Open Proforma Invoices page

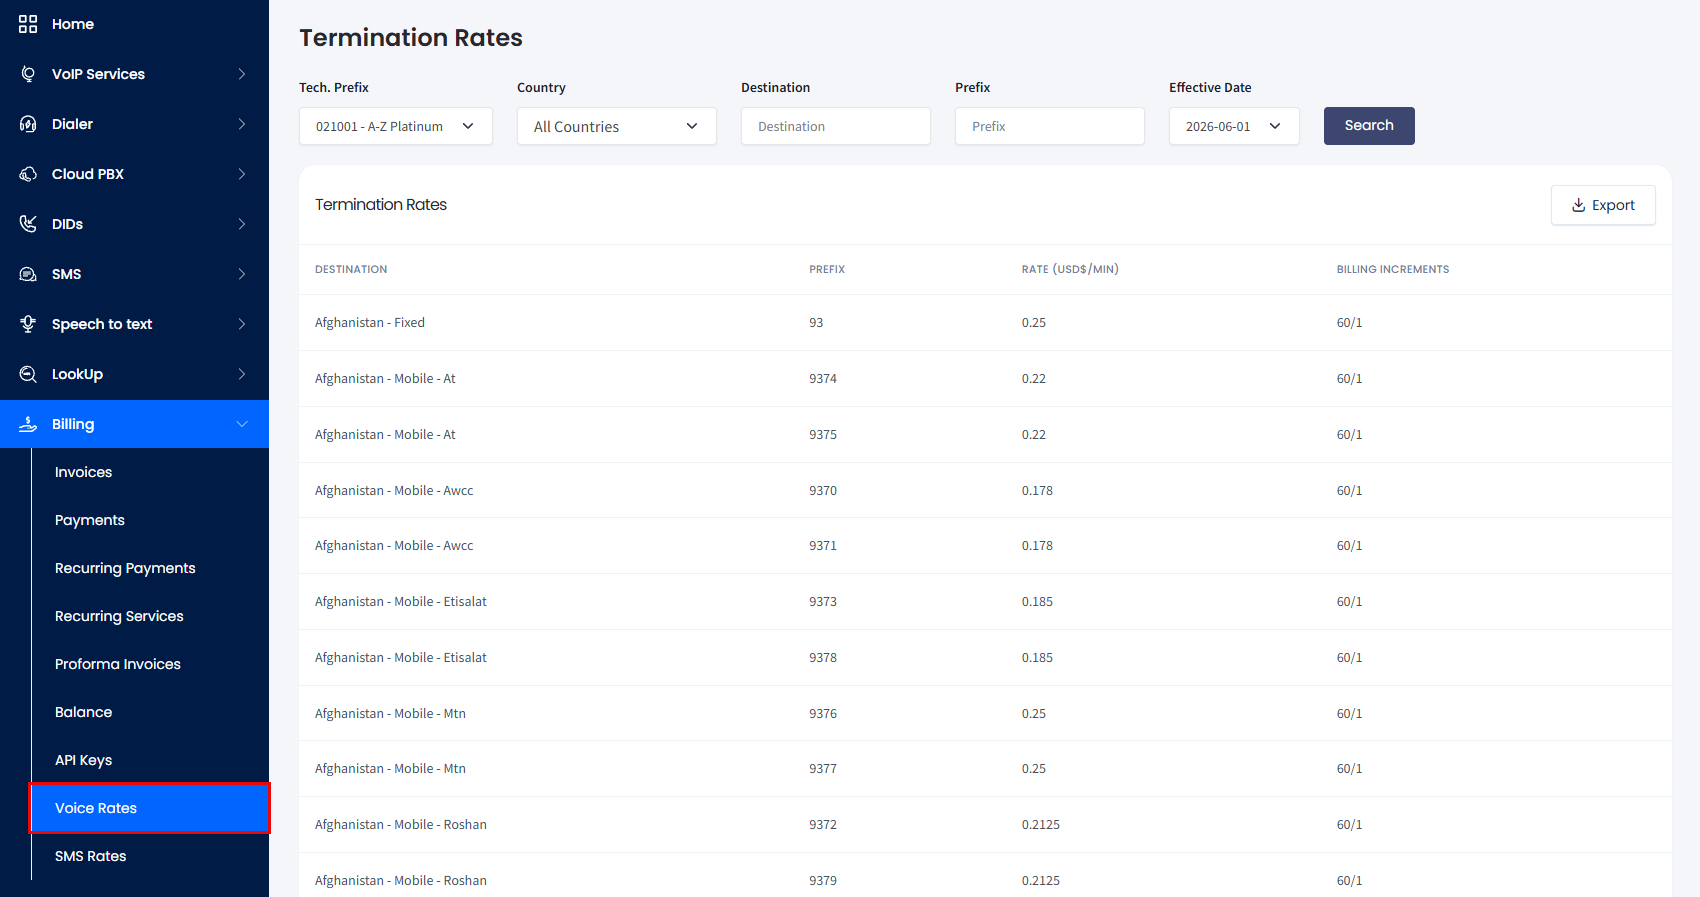coord(118,664)
